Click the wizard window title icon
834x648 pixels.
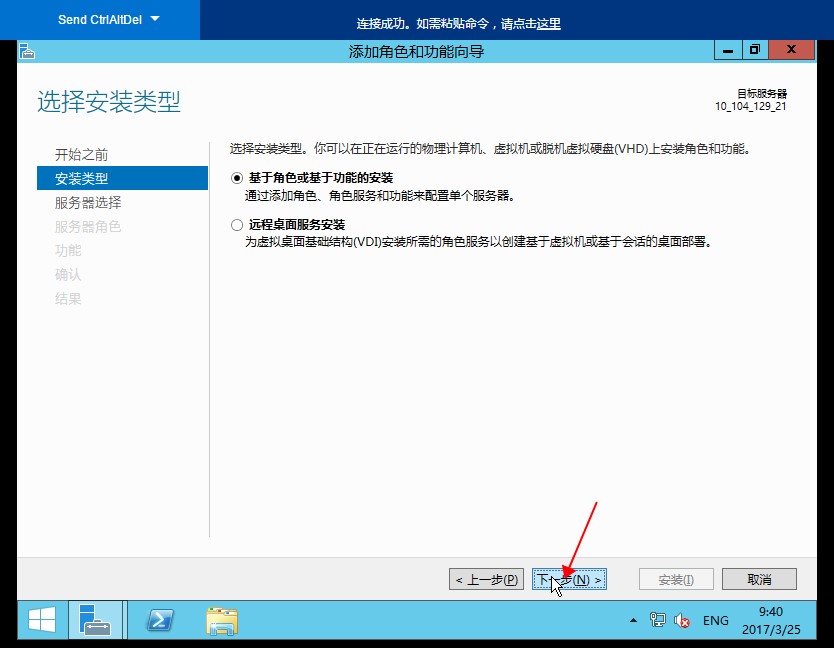tap(27, 52)
